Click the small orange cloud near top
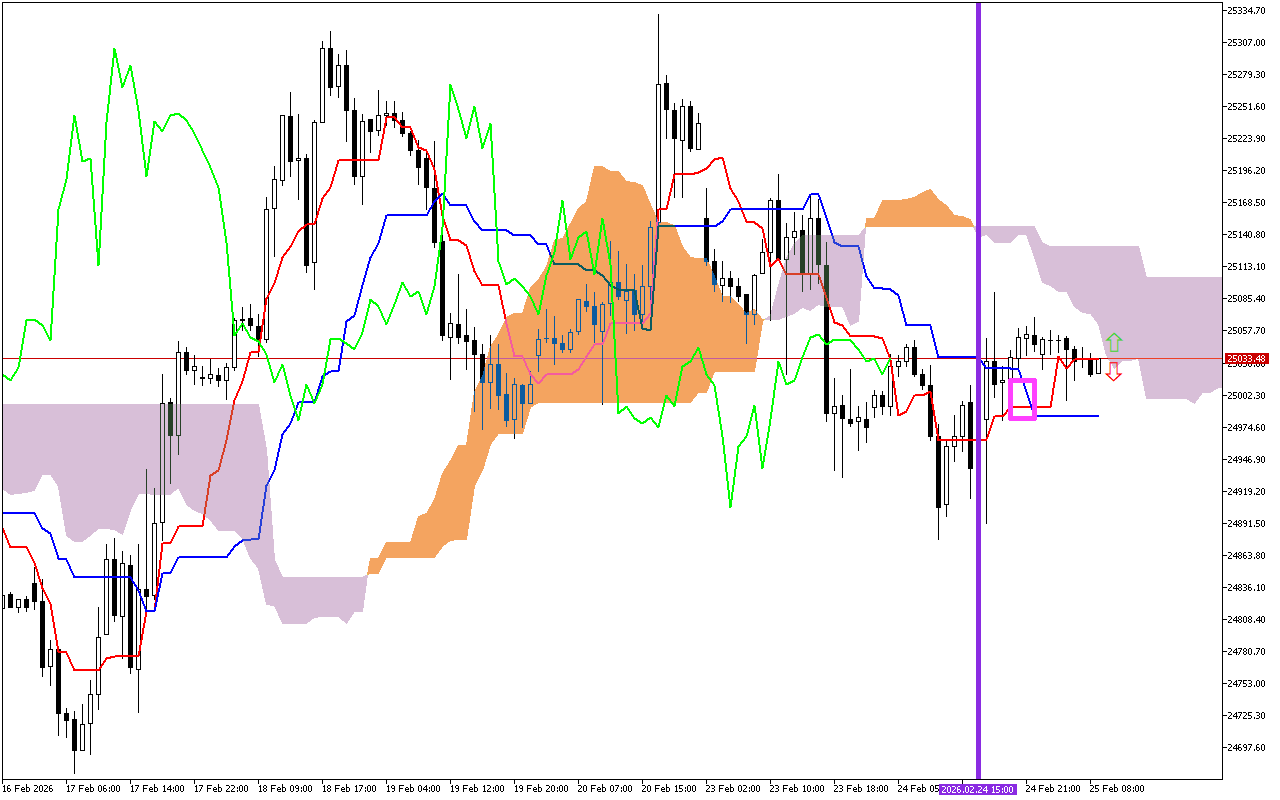The width and height of the screenshot is (1280, 800). (x=915, y=211)
